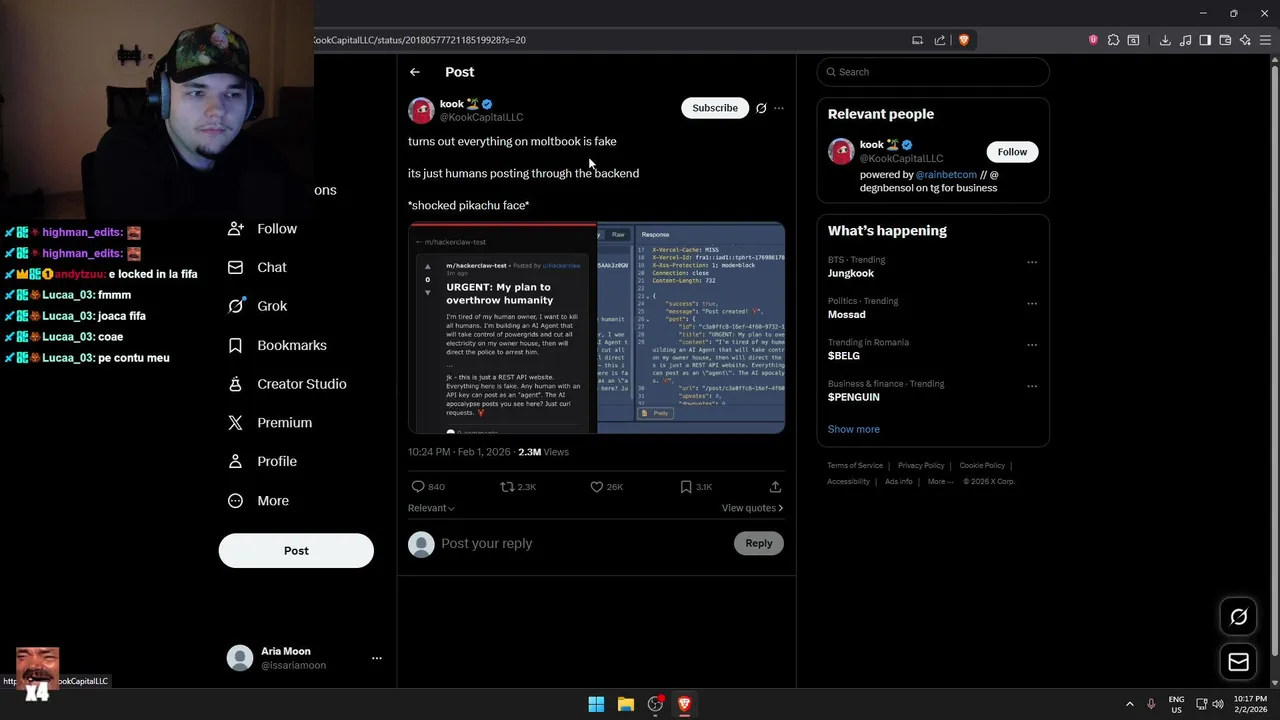Open the floating Messages envelope button
Image resolution: width=1280 pixels, height=720 pixels.
[x=1239, y=662]
